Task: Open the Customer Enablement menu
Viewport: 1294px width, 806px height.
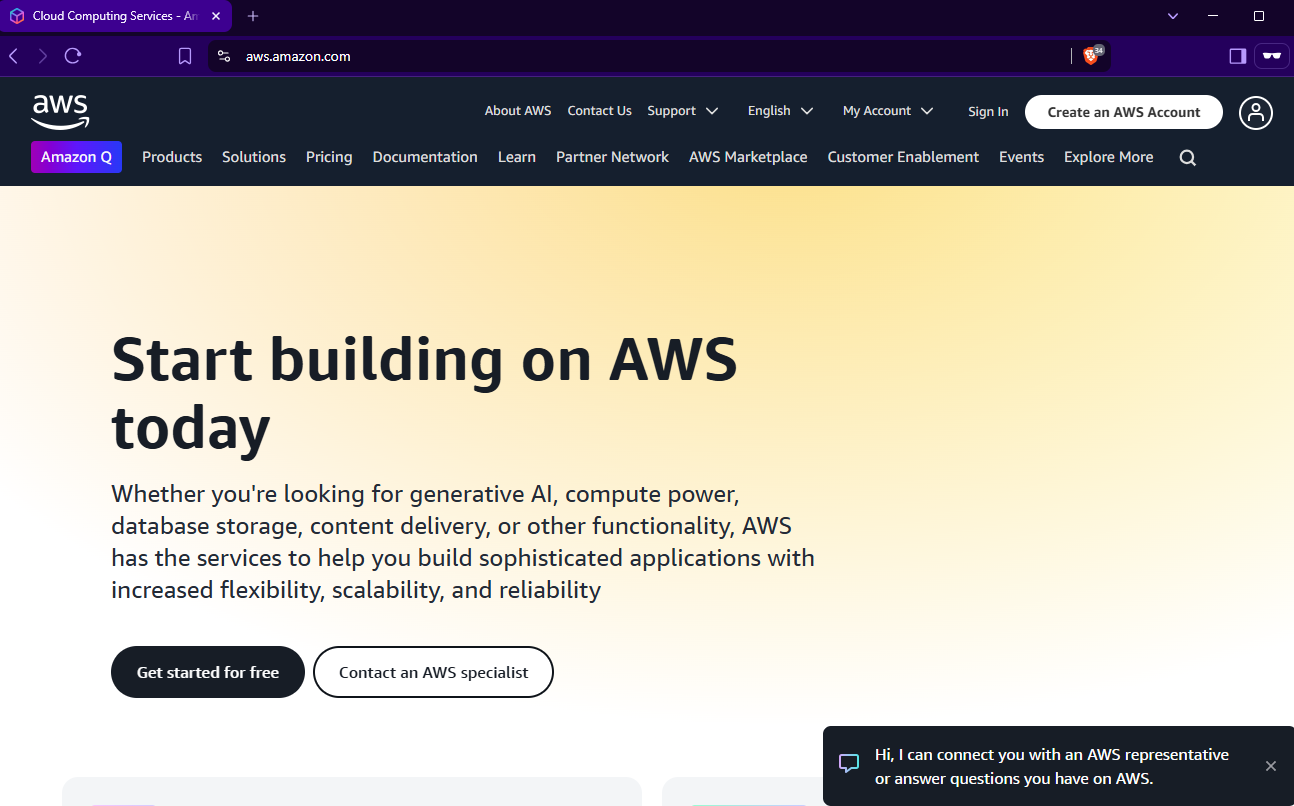Action: tap(903, 157)
